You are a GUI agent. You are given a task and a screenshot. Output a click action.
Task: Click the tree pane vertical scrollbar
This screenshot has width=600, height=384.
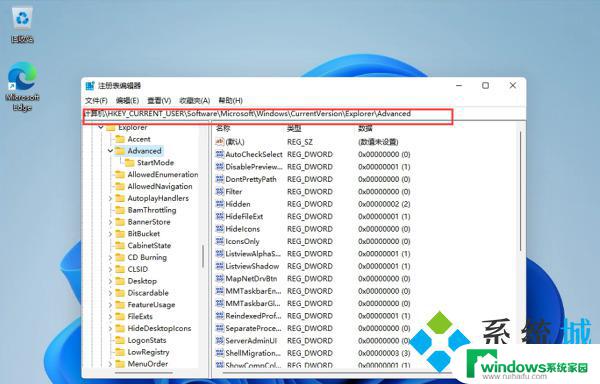pyautogui.click(x=203, y=255)
